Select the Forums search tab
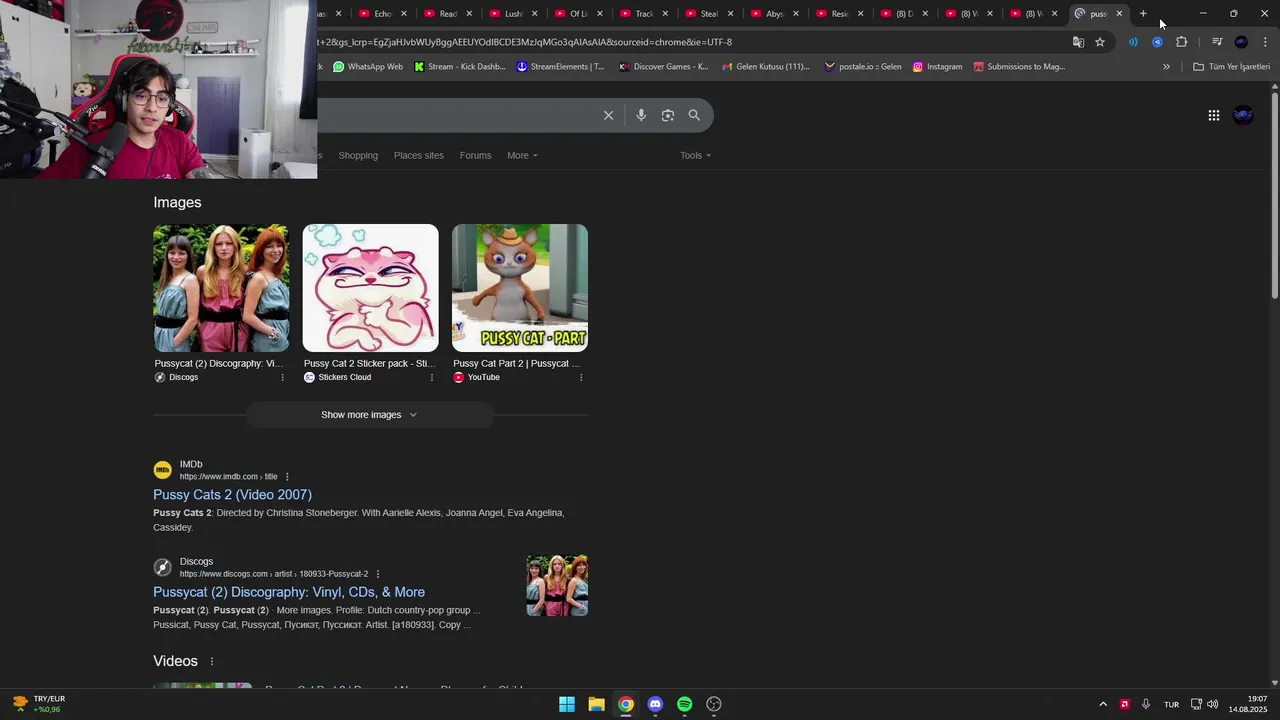The height and width of the screenshot is (720, 1280). (x=475, y=155)
